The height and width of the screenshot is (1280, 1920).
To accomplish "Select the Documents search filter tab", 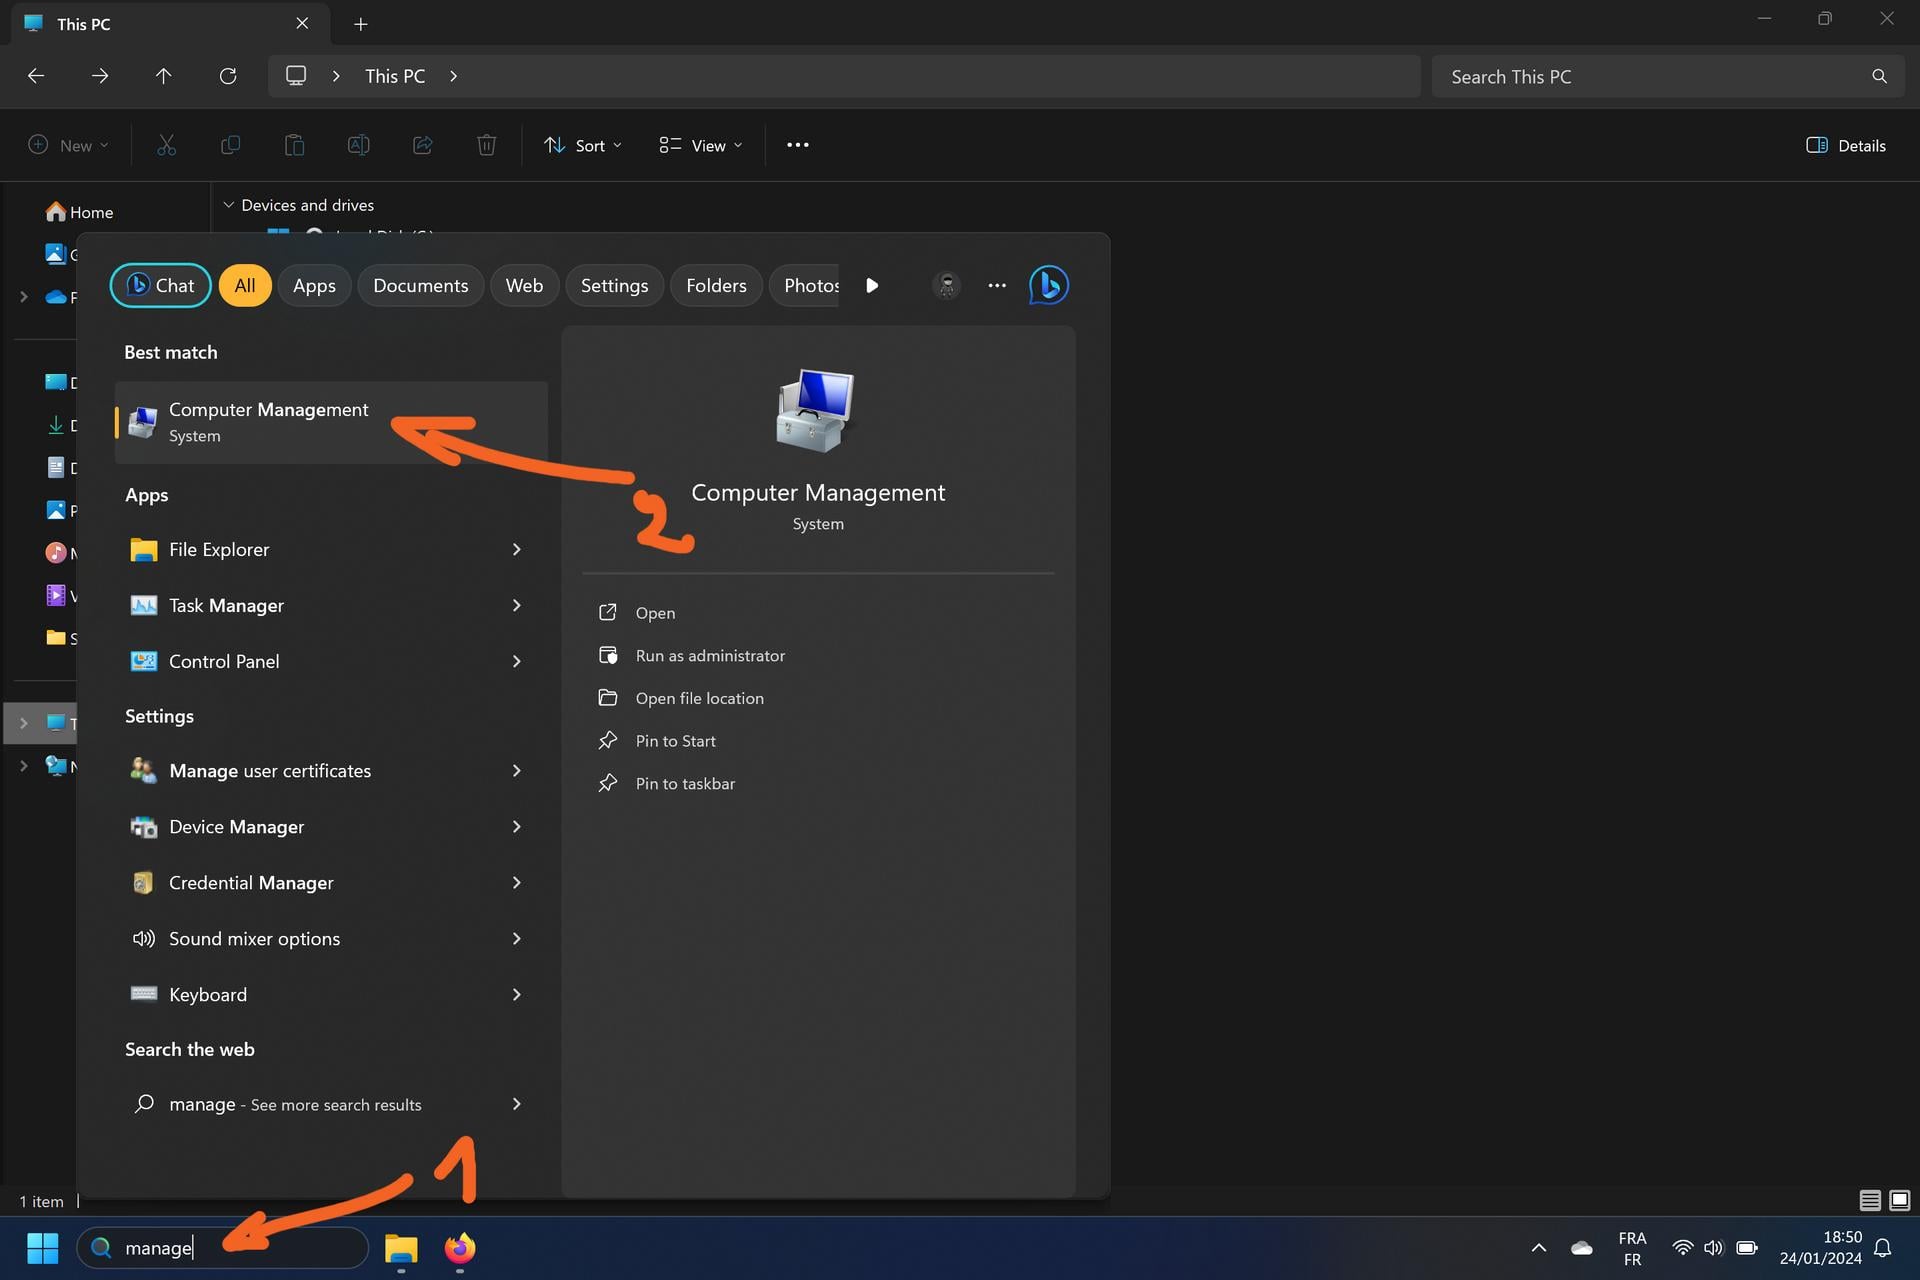I will click(420, 285).
